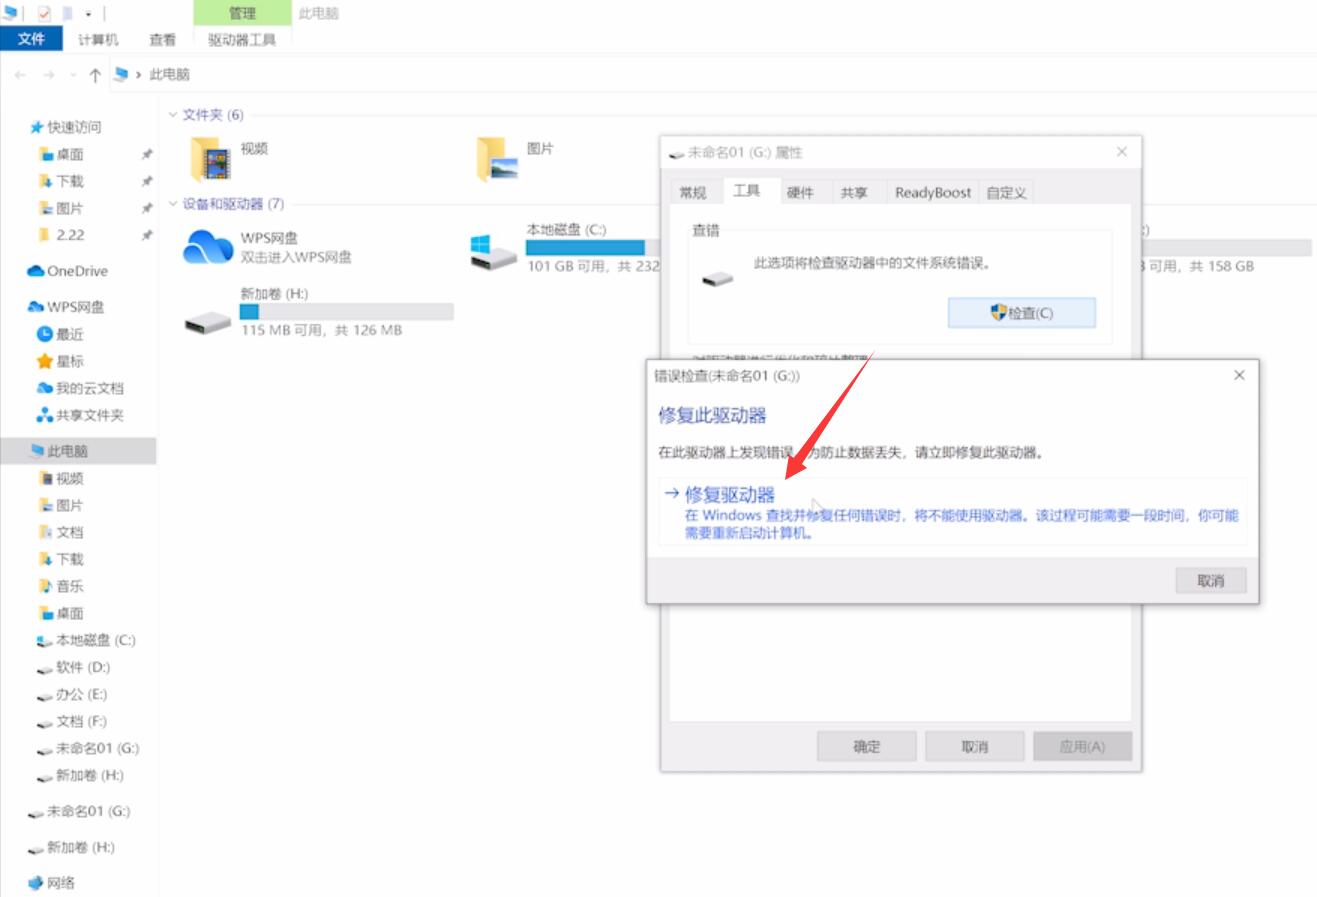Viewport: 1317px width, 897px height.
Task: Select the 本地磁盘 (C:) drive icon
Action: [x=490, y=250]
